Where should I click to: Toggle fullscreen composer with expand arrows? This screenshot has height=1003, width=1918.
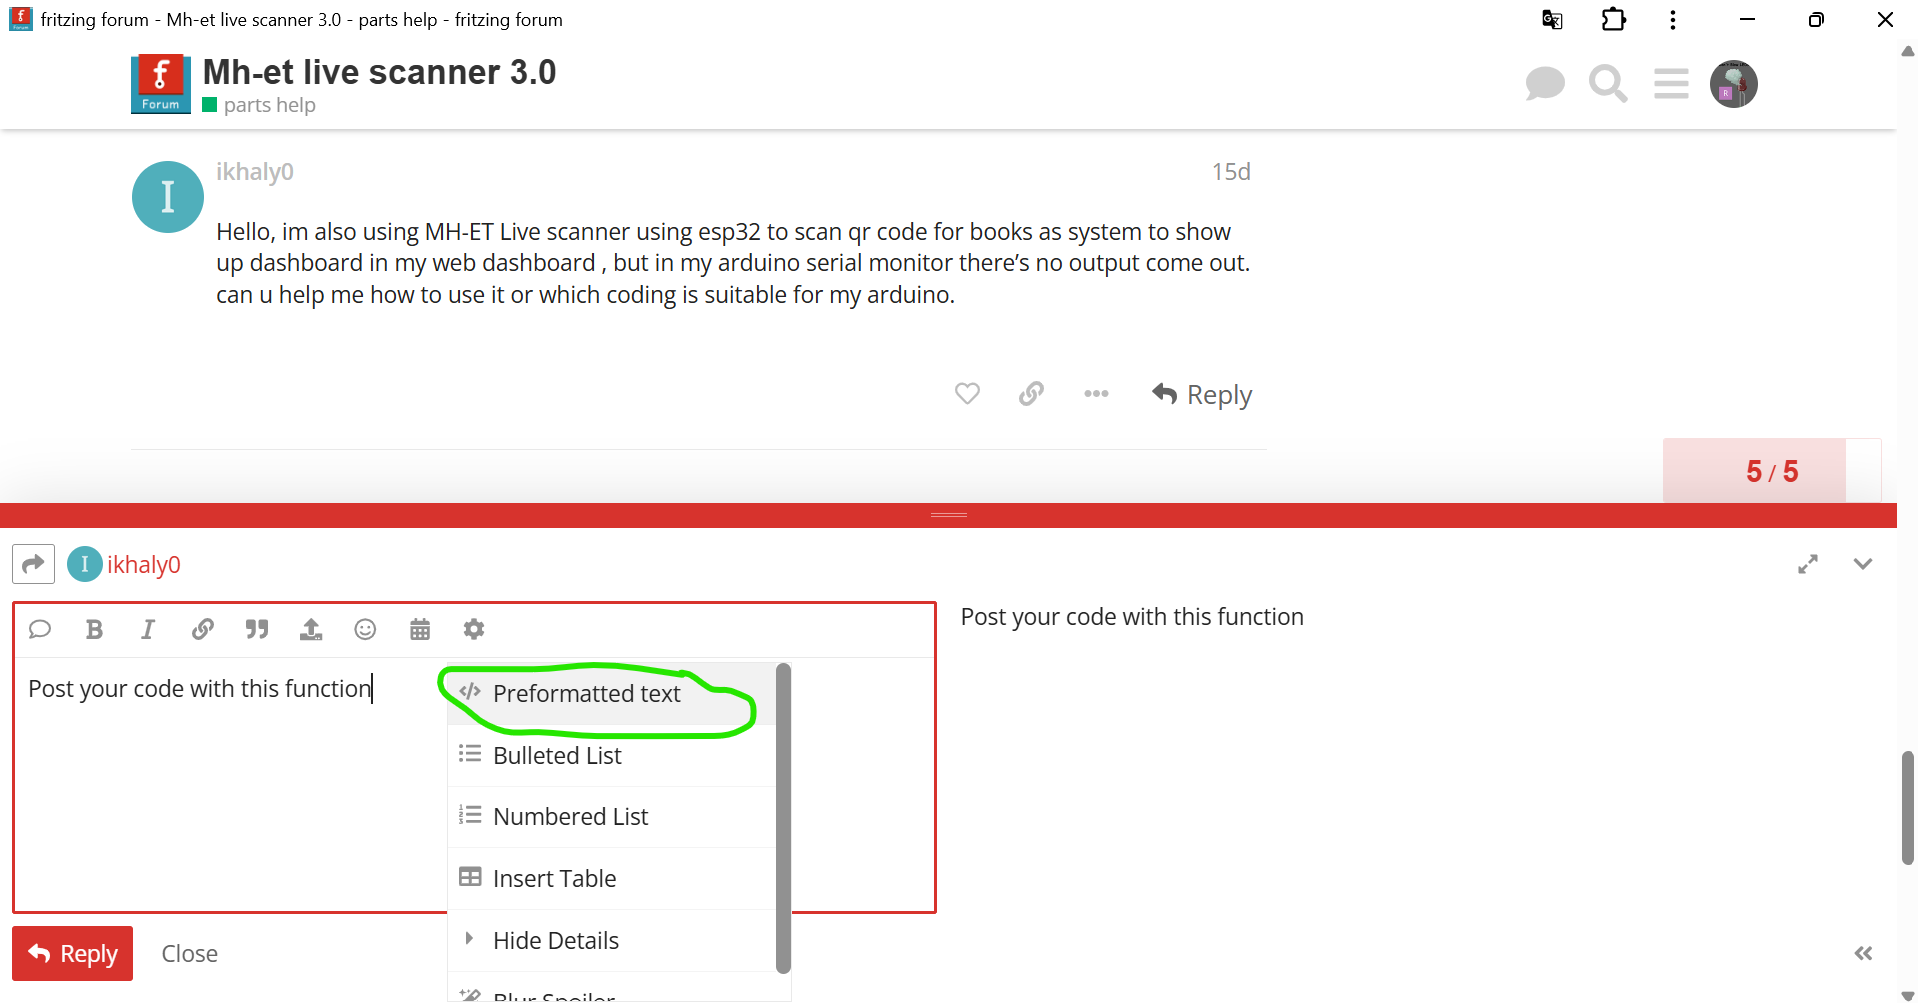coord(1808,564)
